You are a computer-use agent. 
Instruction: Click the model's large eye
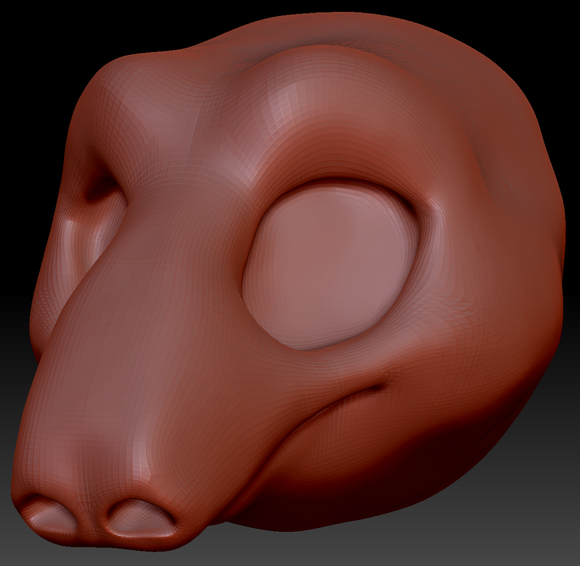(x=330, y=266)
